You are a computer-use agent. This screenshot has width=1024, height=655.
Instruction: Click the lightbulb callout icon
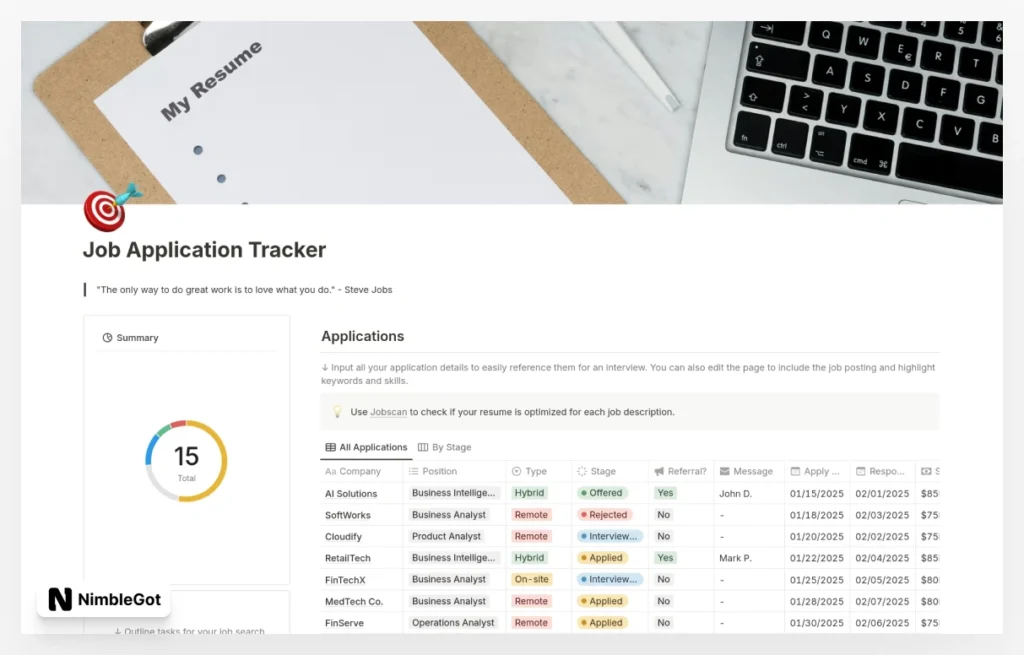tap(337, 412)
